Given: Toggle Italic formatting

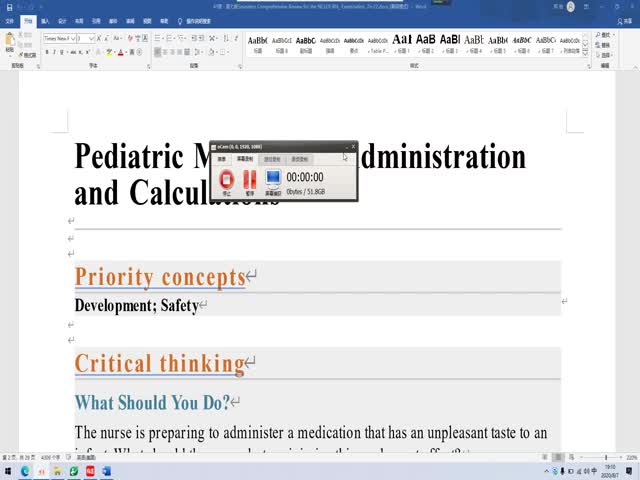Looking at the screenshot, I should point(56,51).
